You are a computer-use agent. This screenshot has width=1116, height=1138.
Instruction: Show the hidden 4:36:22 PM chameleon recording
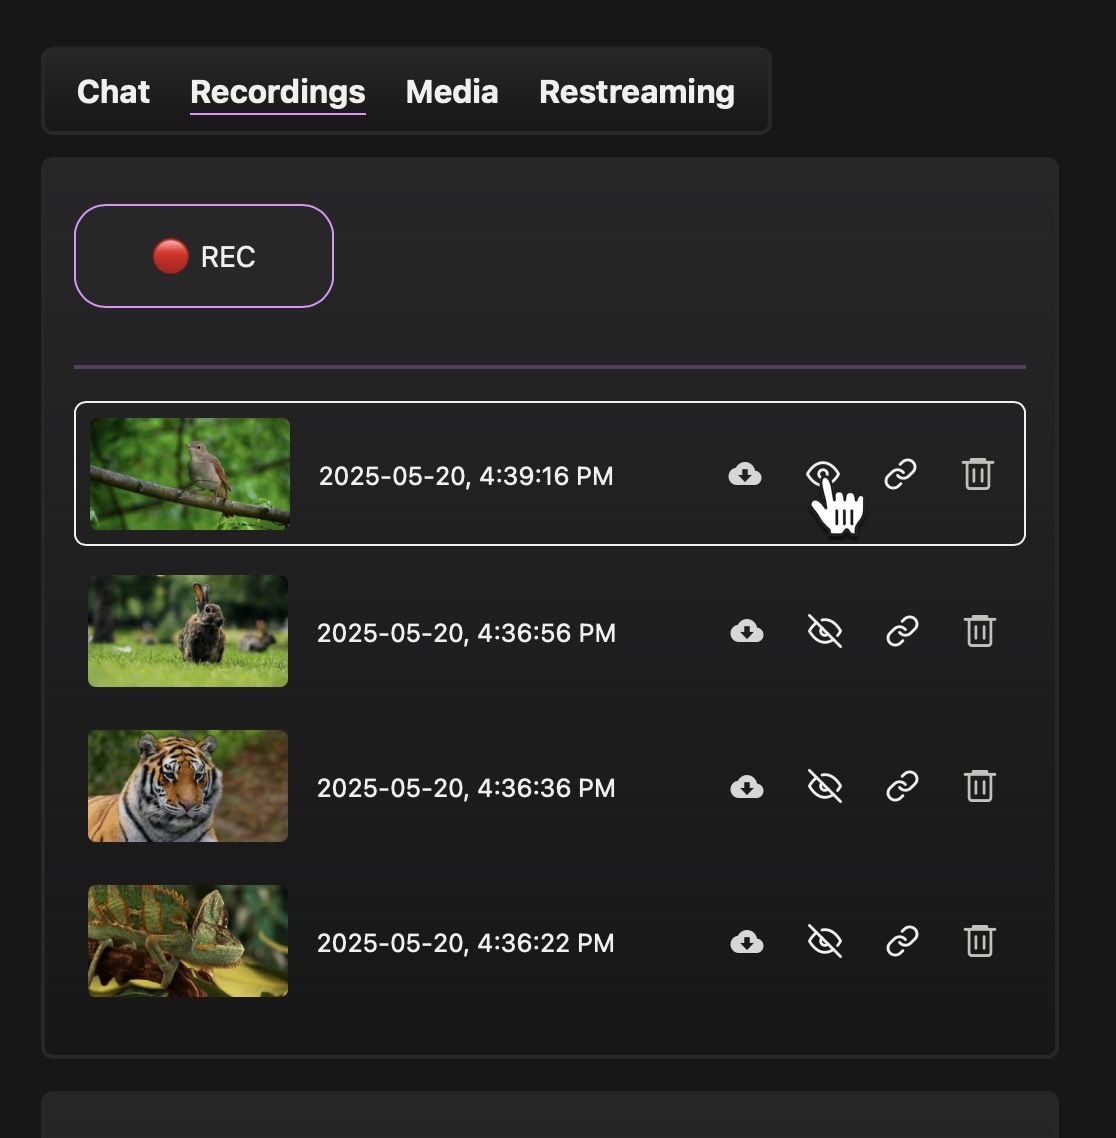click(825, 942)
